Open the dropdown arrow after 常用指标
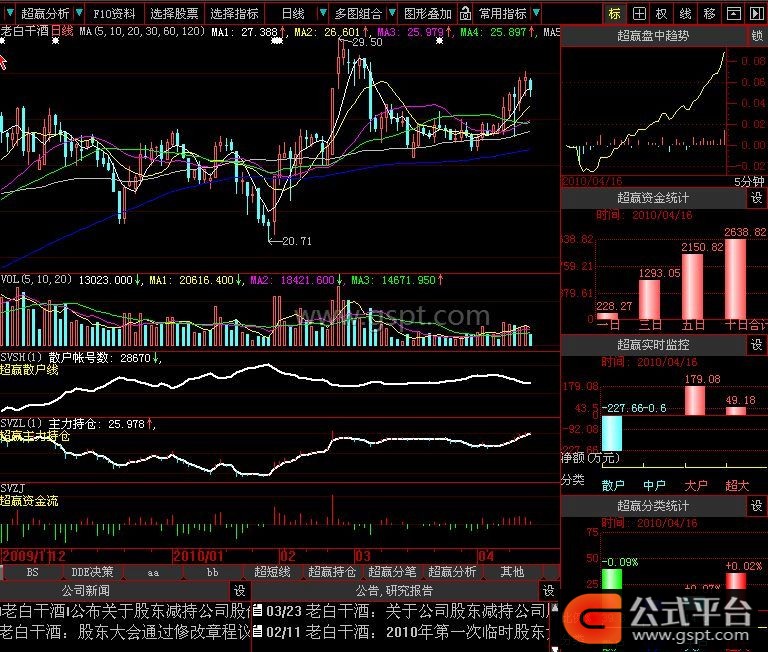Viewport: 768px width, 652px height. pos(536,13)
